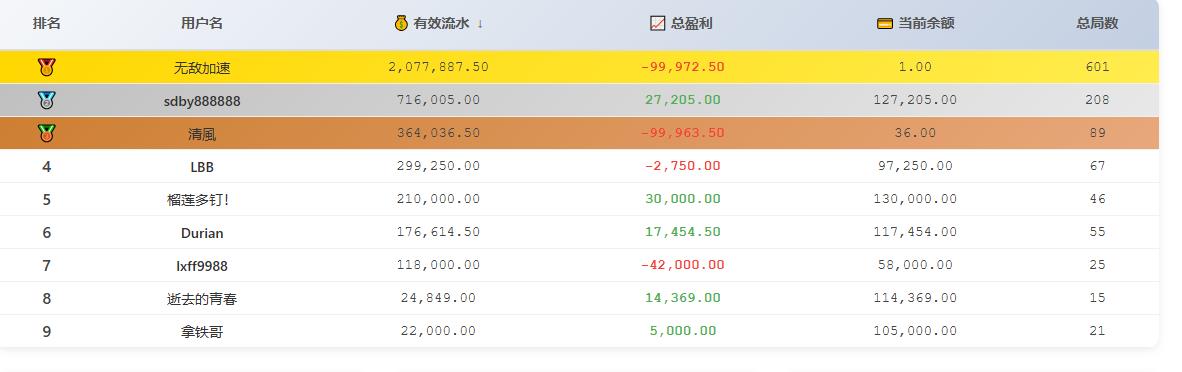Image resolution: width=1182 pixels, height=372 pixels.
Task: Click profit value 5,000.00
Action: [682, 331]
